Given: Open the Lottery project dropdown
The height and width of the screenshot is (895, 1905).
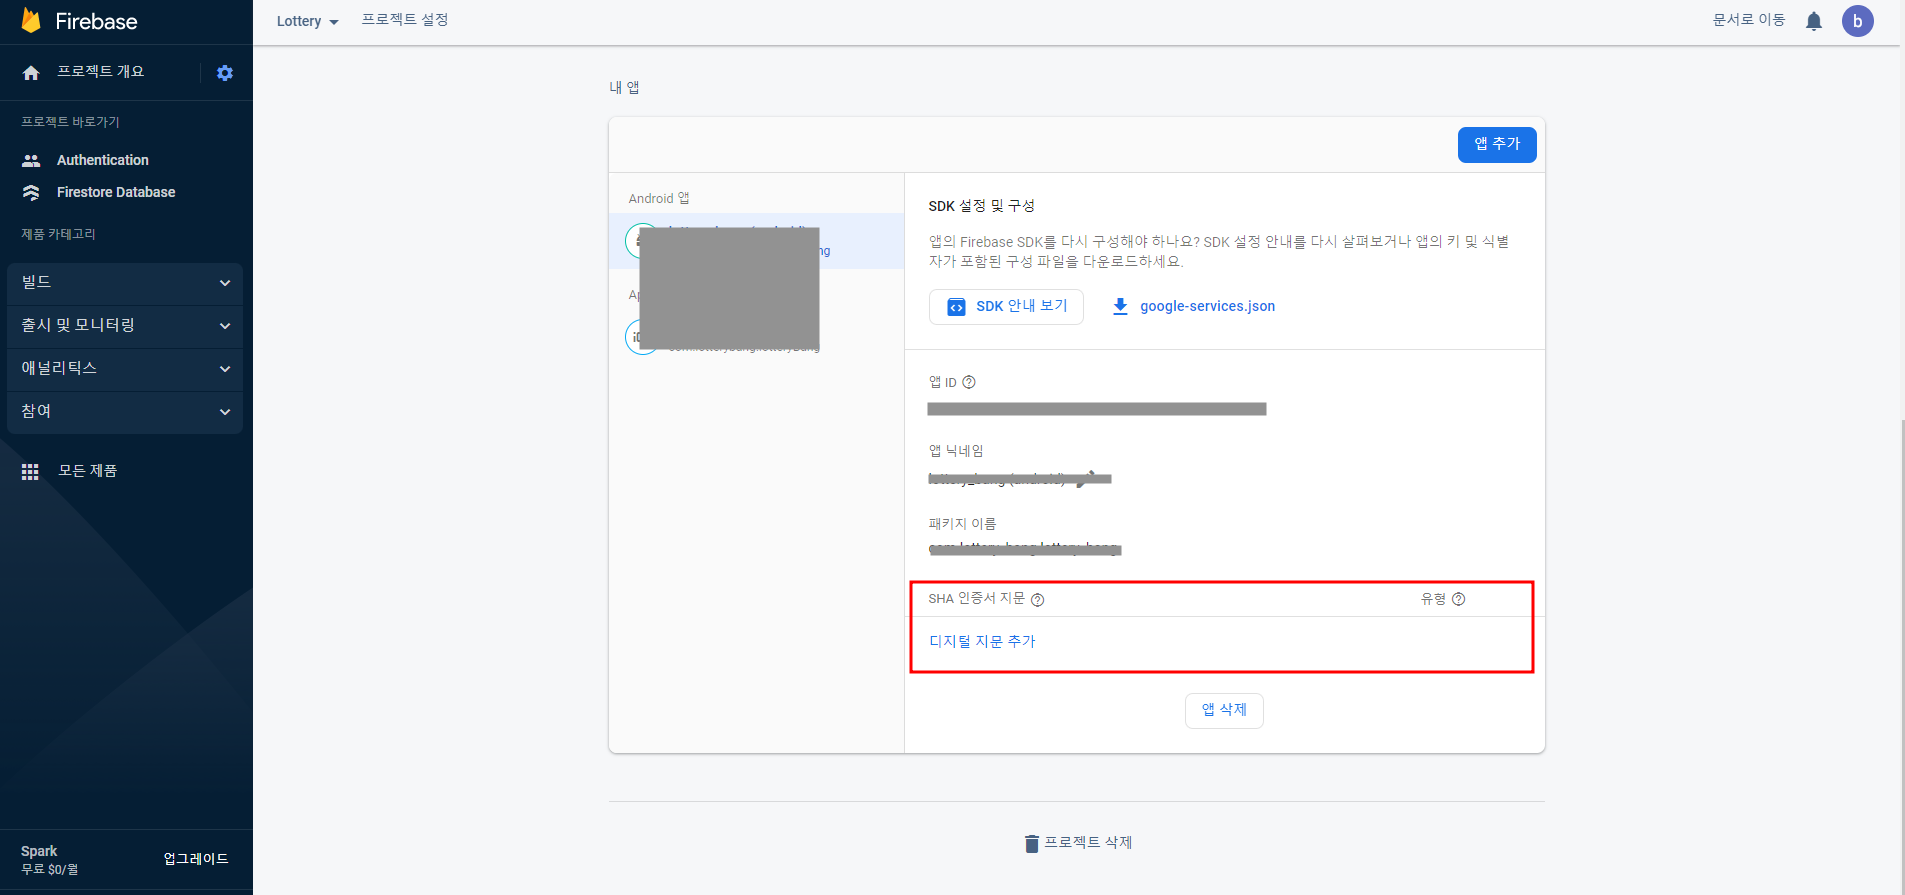Looking at the screenshot, I should coord(308,21).
